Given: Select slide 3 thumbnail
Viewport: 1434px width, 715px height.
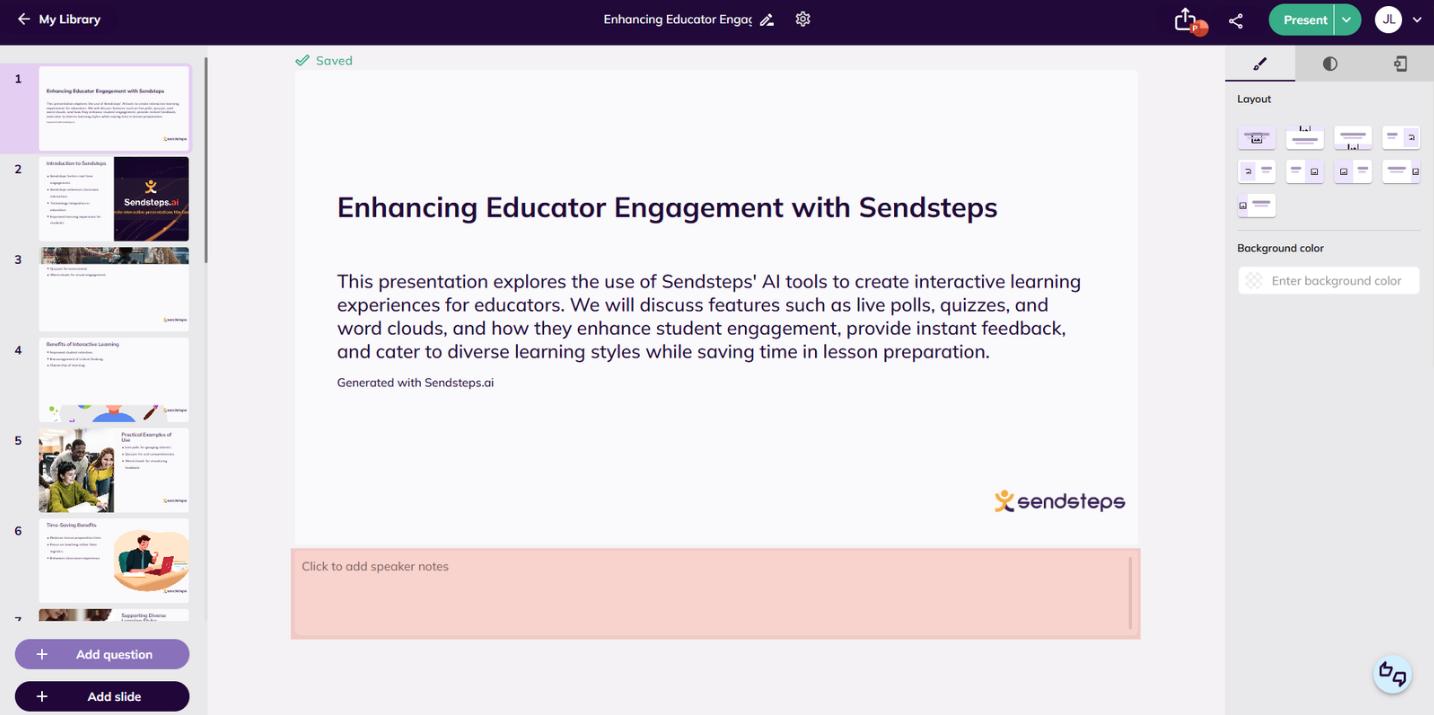Looking at the screenshot, I should click(x=114, y=290).
